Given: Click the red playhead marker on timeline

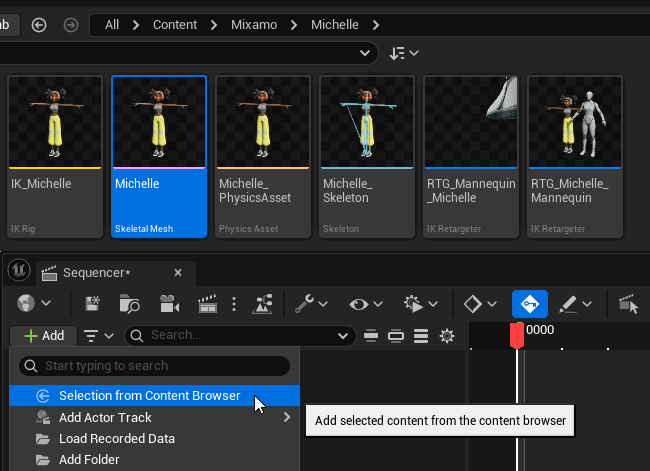Looking at the screenshot, I should [517, 336].
